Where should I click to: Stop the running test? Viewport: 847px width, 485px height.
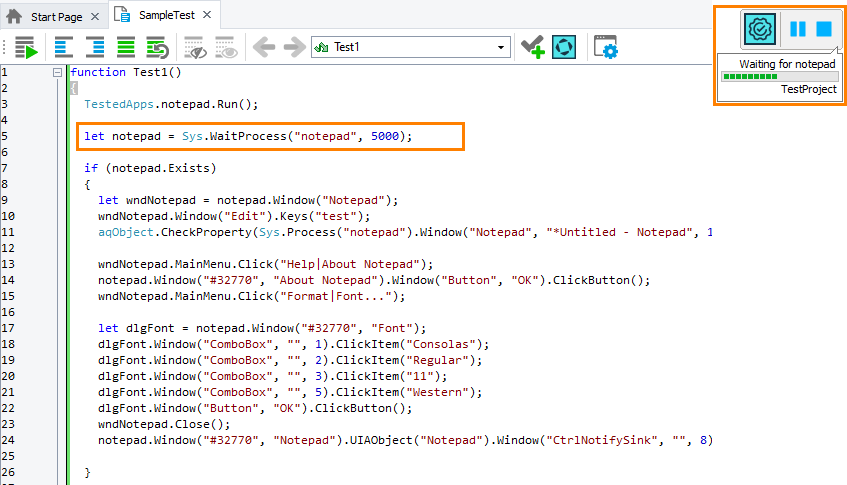[823, 30]
